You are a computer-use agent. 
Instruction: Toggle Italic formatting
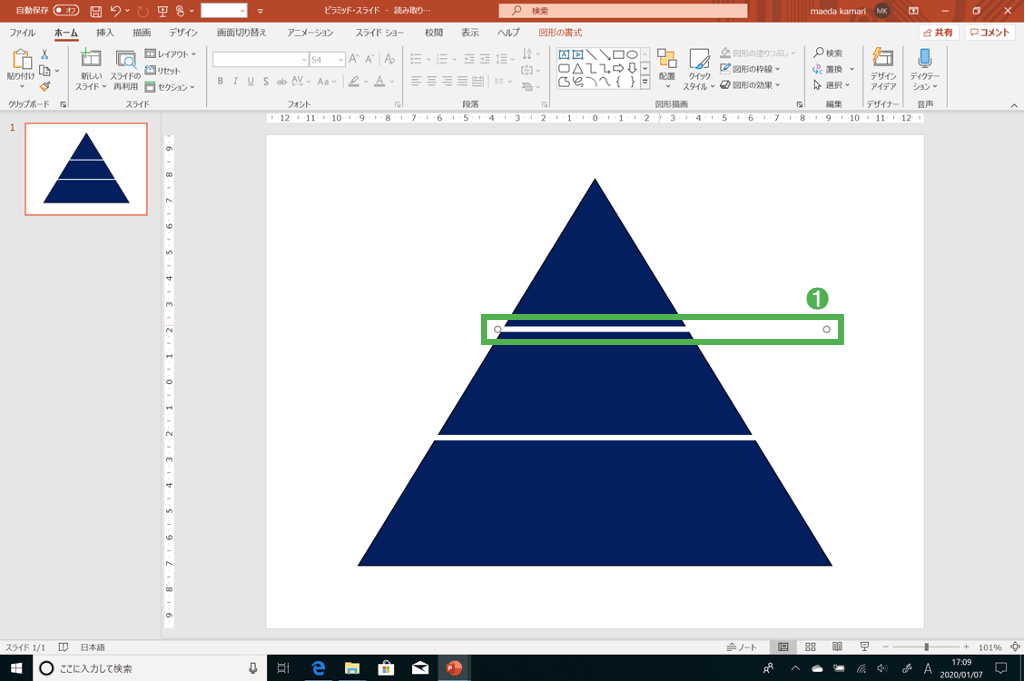point(235,81)
